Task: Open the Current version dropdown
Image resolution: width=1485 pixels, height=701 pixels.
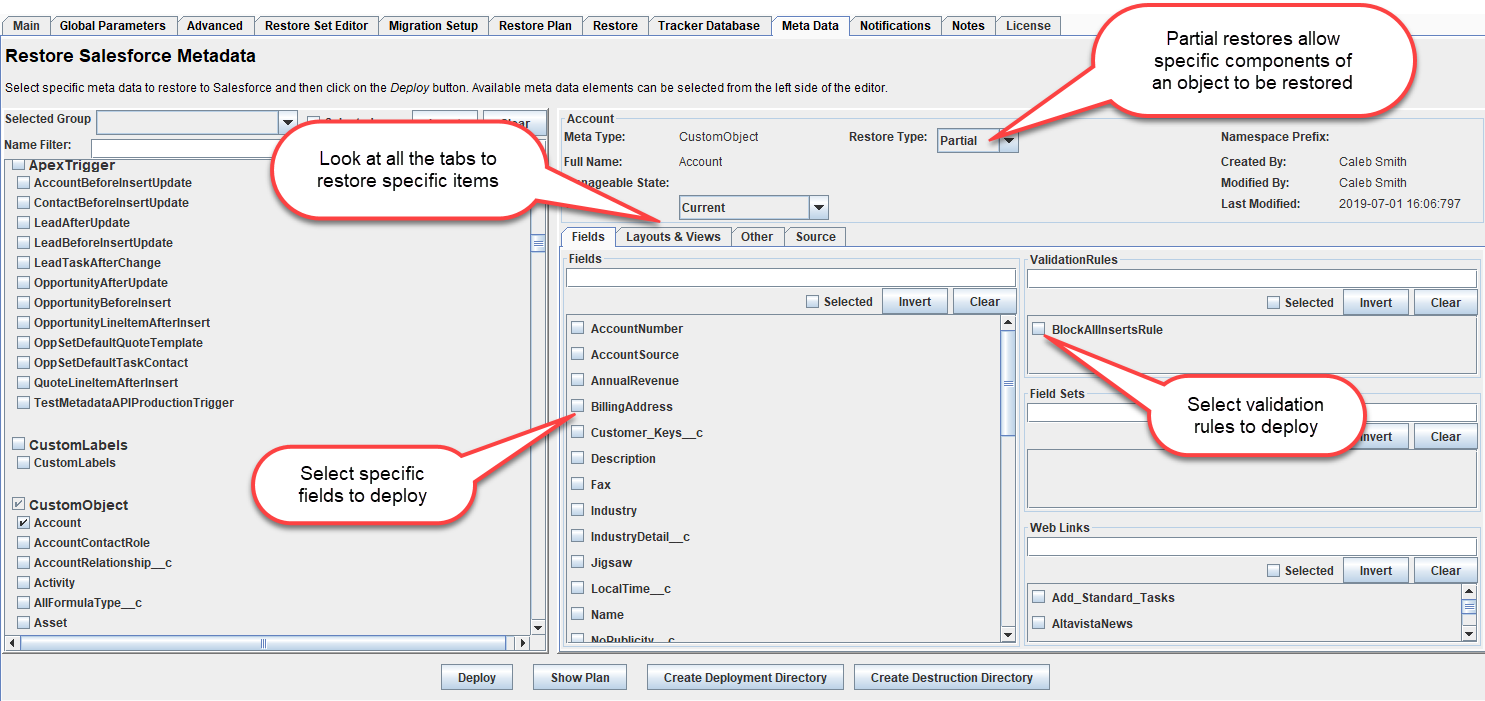Action: tap(819, 208)
